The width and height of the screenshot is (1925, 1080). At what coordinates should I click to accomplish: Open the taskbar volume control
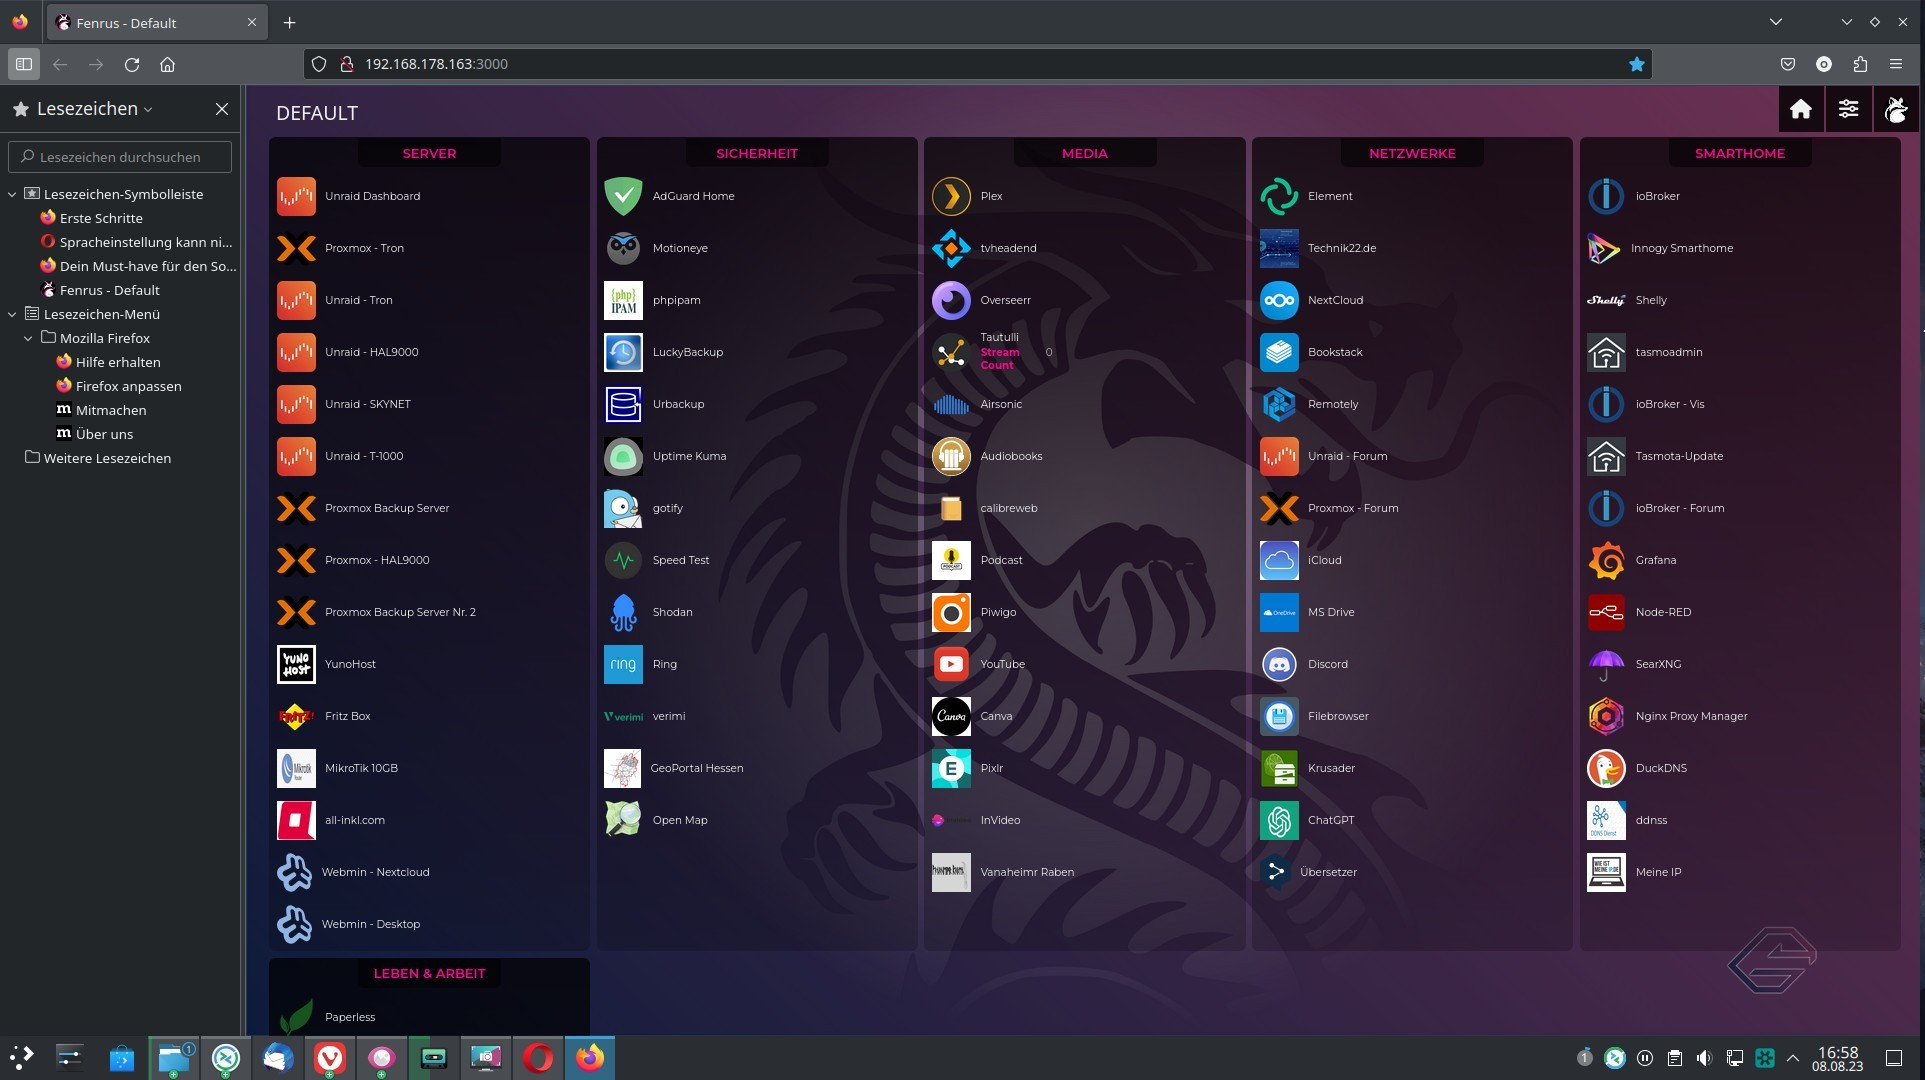[x=1704, y=1058]
